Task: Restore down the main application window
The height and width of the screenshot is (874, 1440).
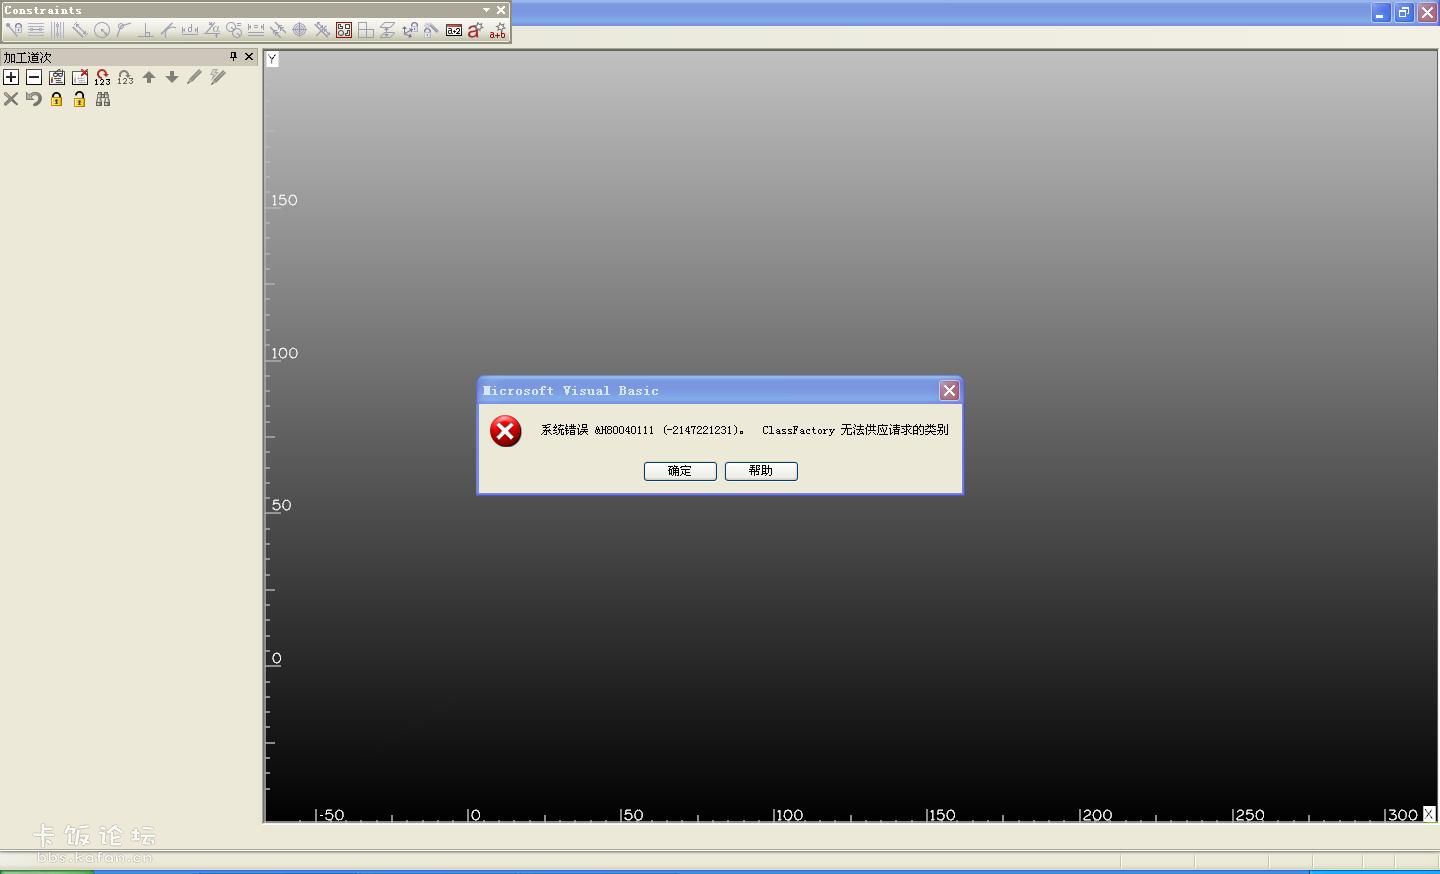Action: click(1404, 12)
